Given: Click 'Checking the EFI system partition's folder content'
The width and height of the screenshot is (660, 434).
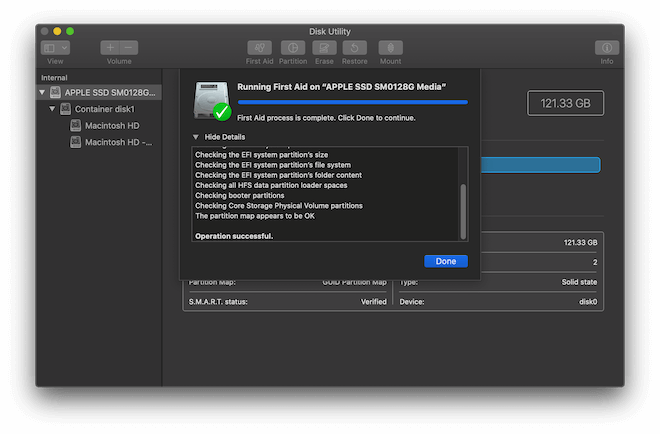Looking at the screenshot, I should click(278, 175).
